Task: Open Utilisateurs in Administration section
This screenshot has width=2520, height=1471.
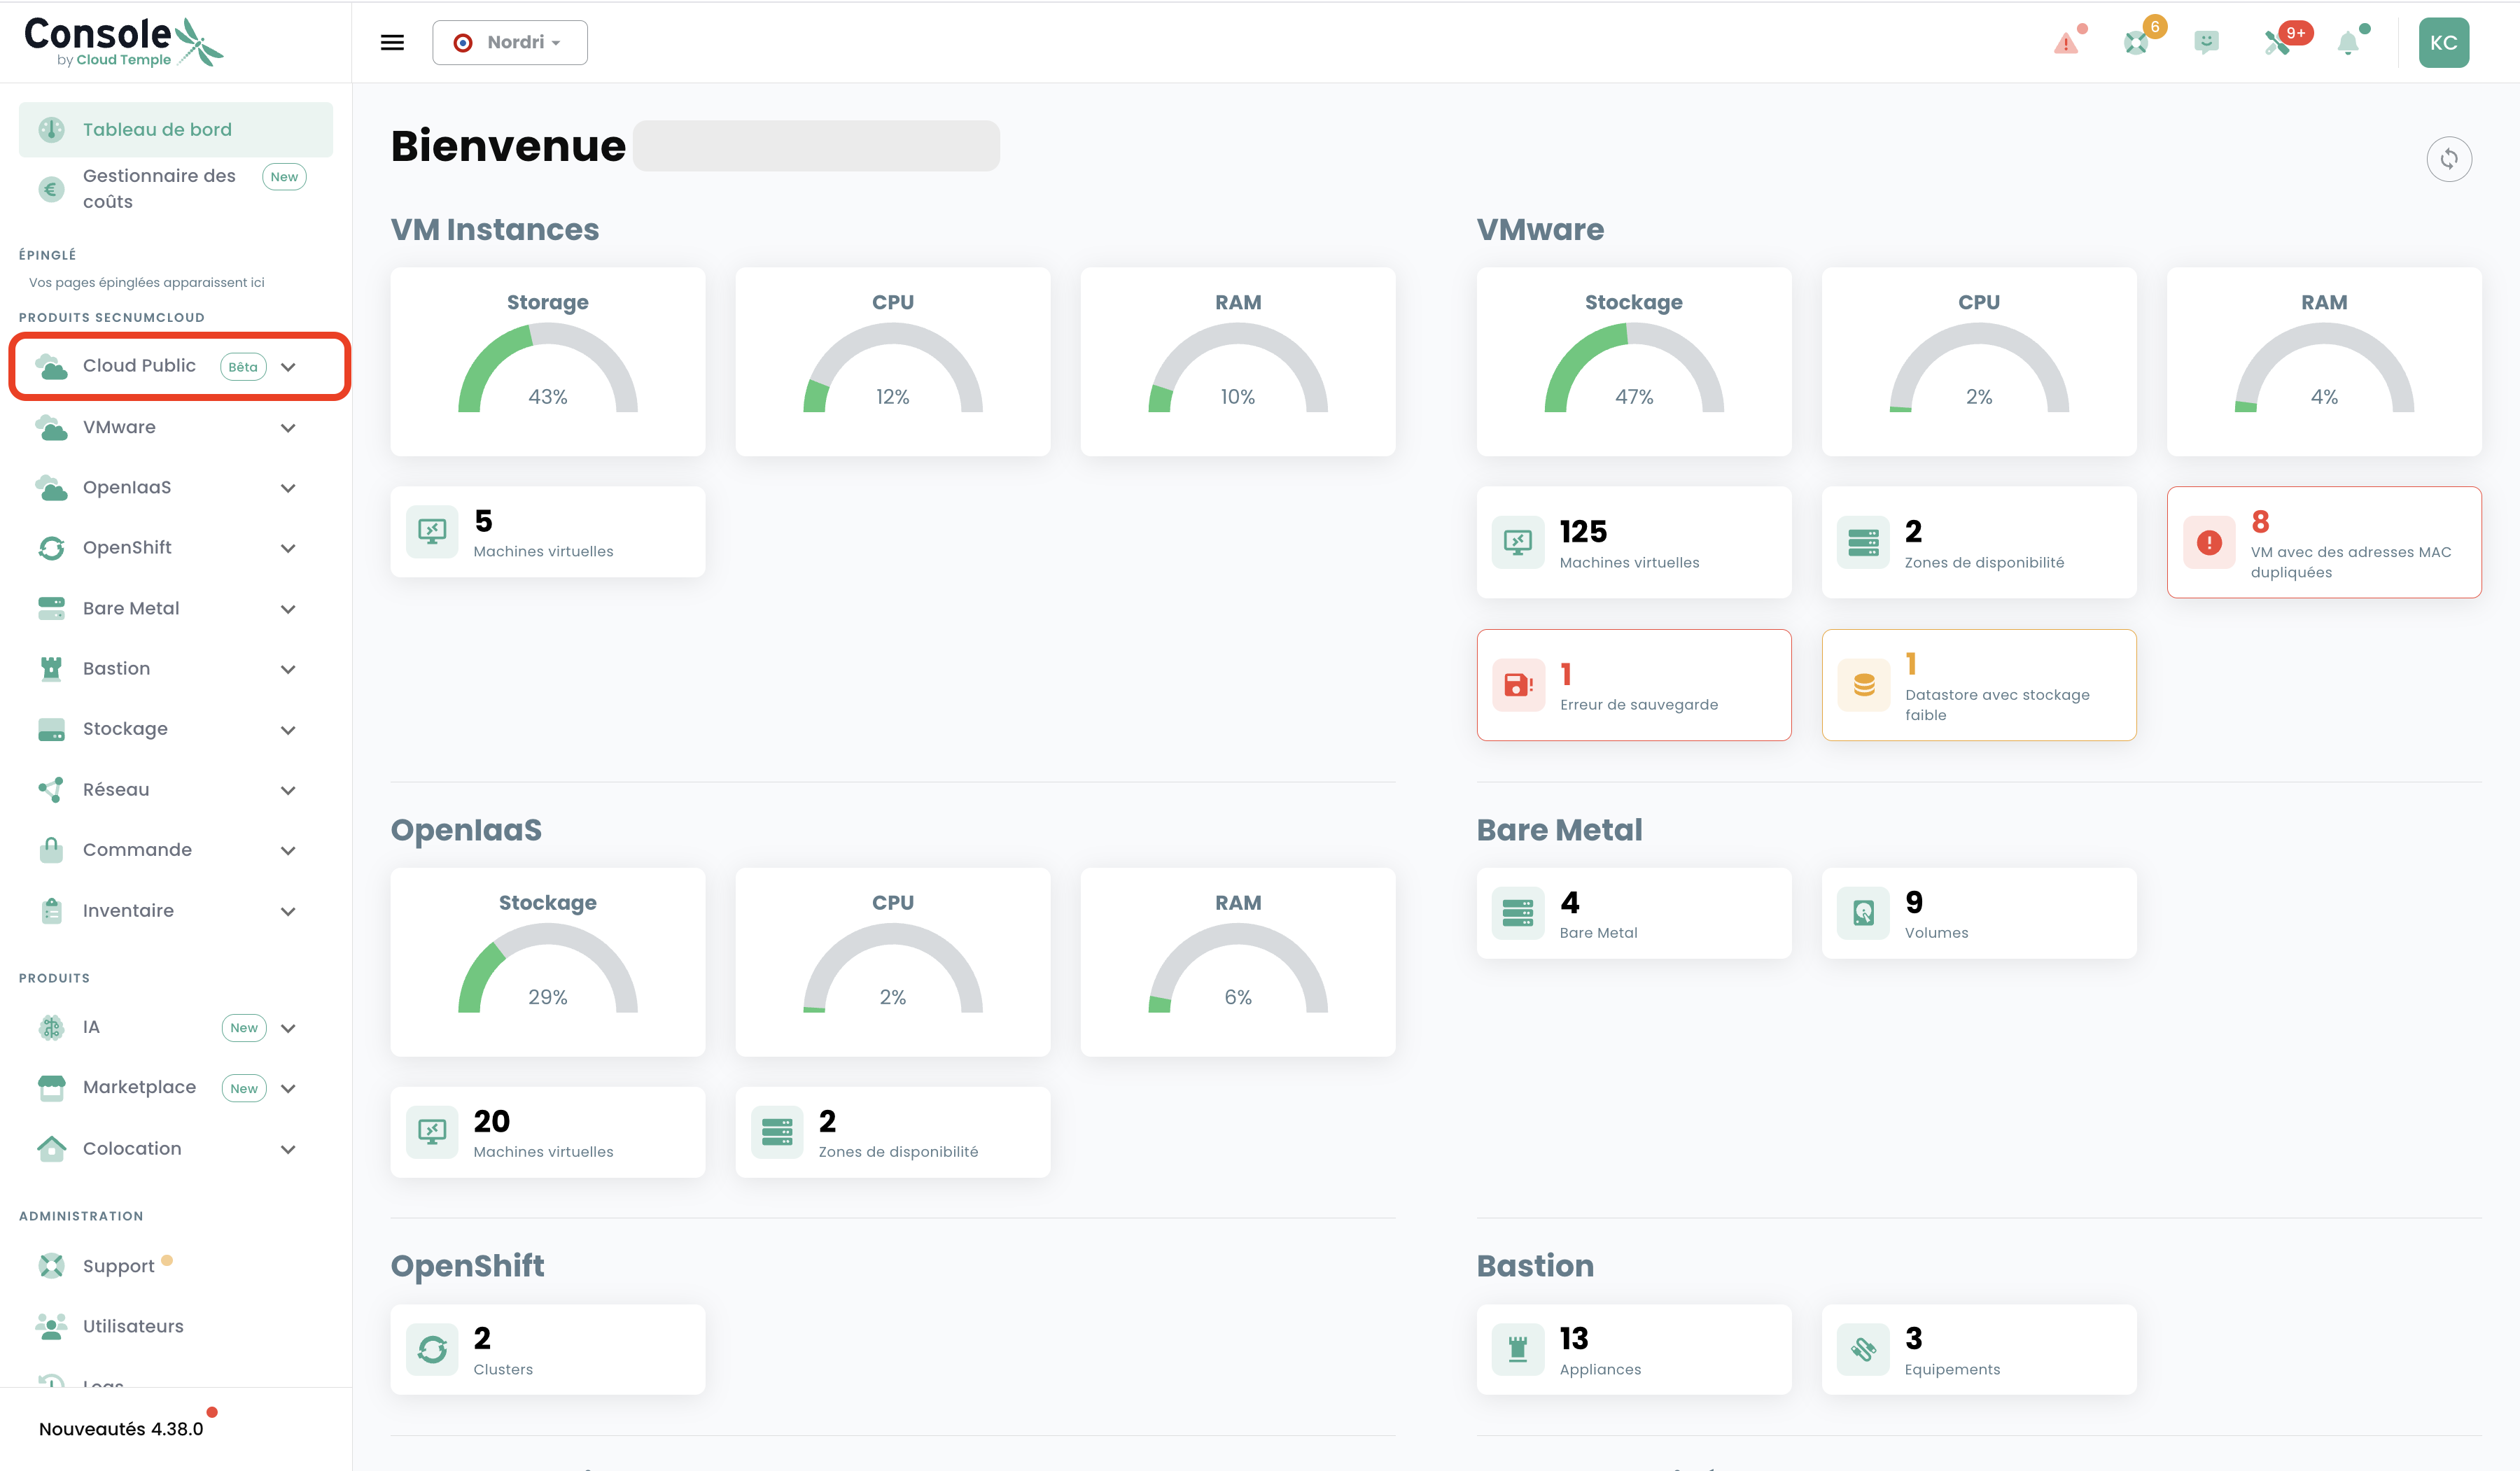Action: (133, 1326)
